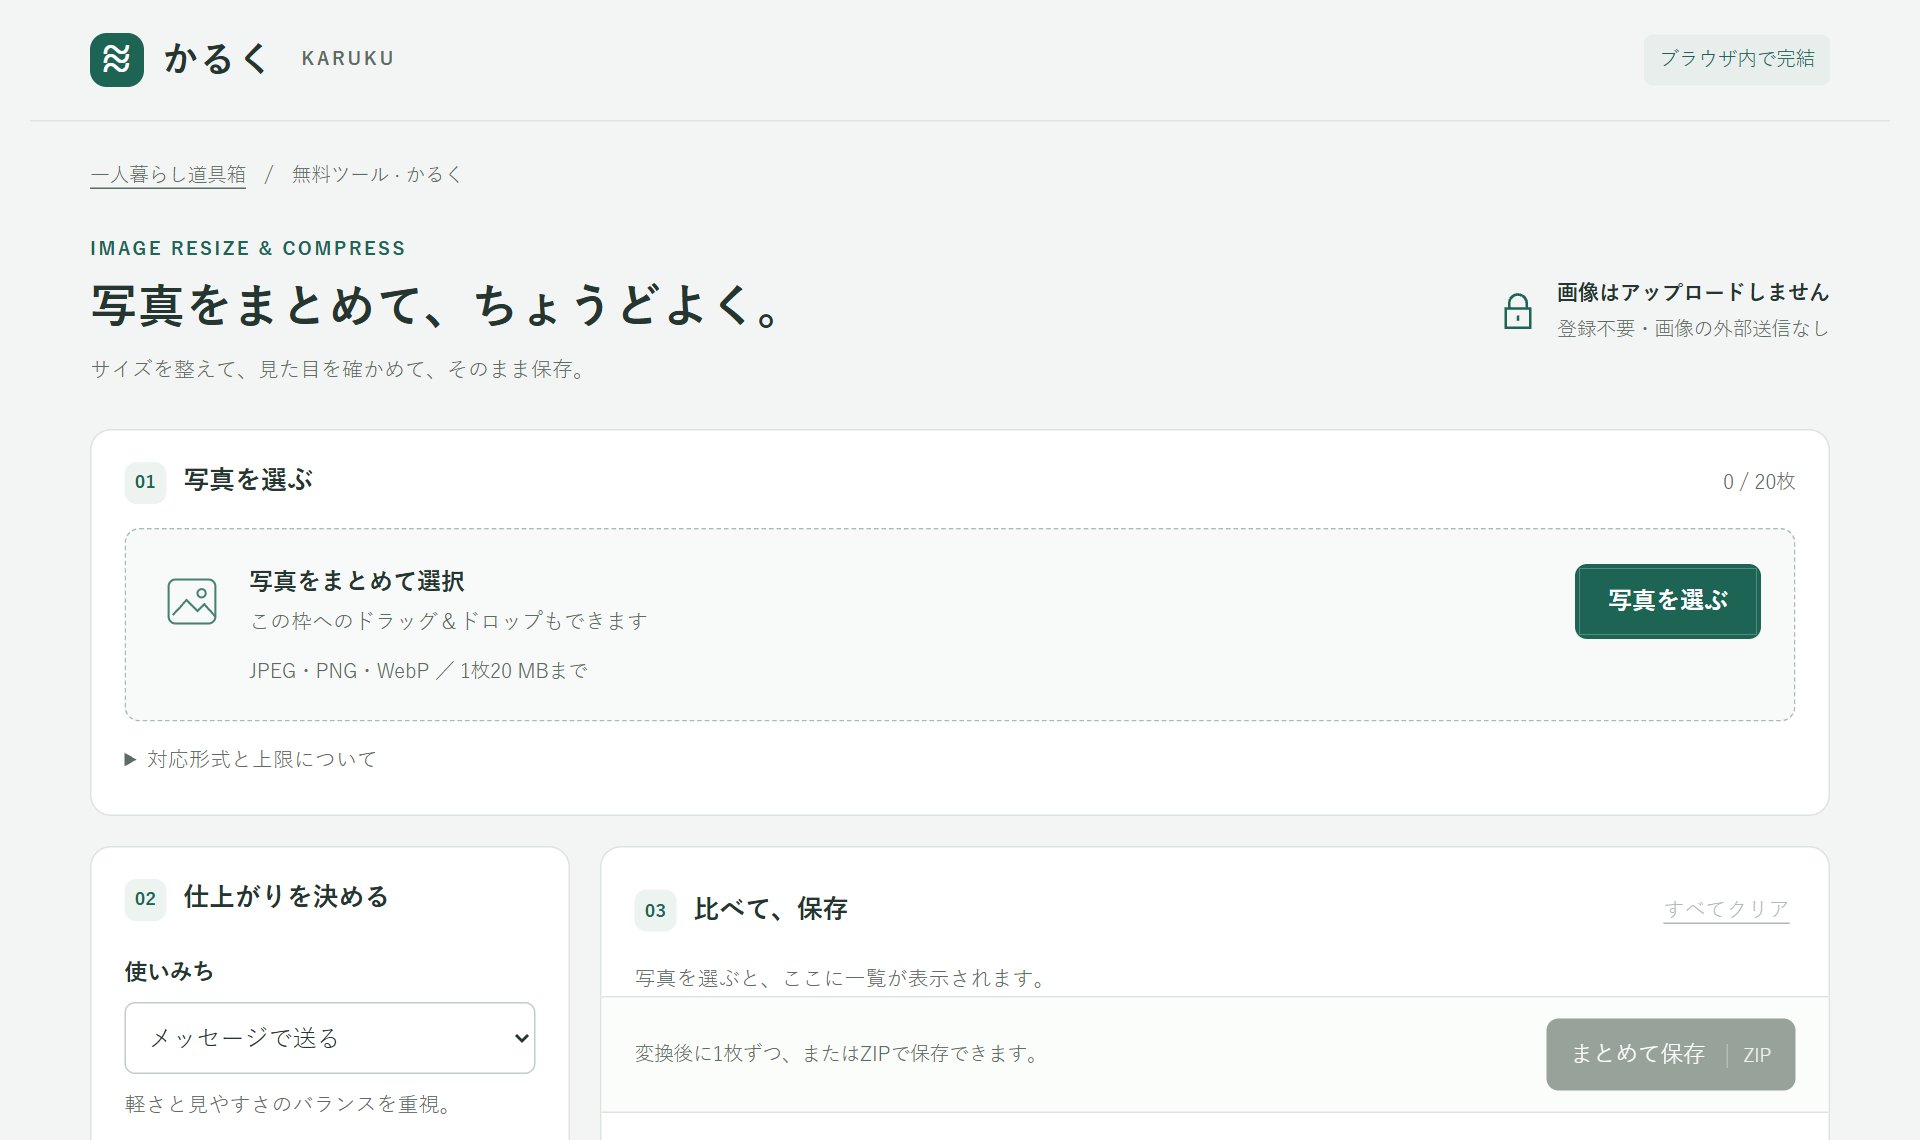Open the 一人暮らし道具箱 breadcrumb link

pyautogui.click(x=168, y=174)
